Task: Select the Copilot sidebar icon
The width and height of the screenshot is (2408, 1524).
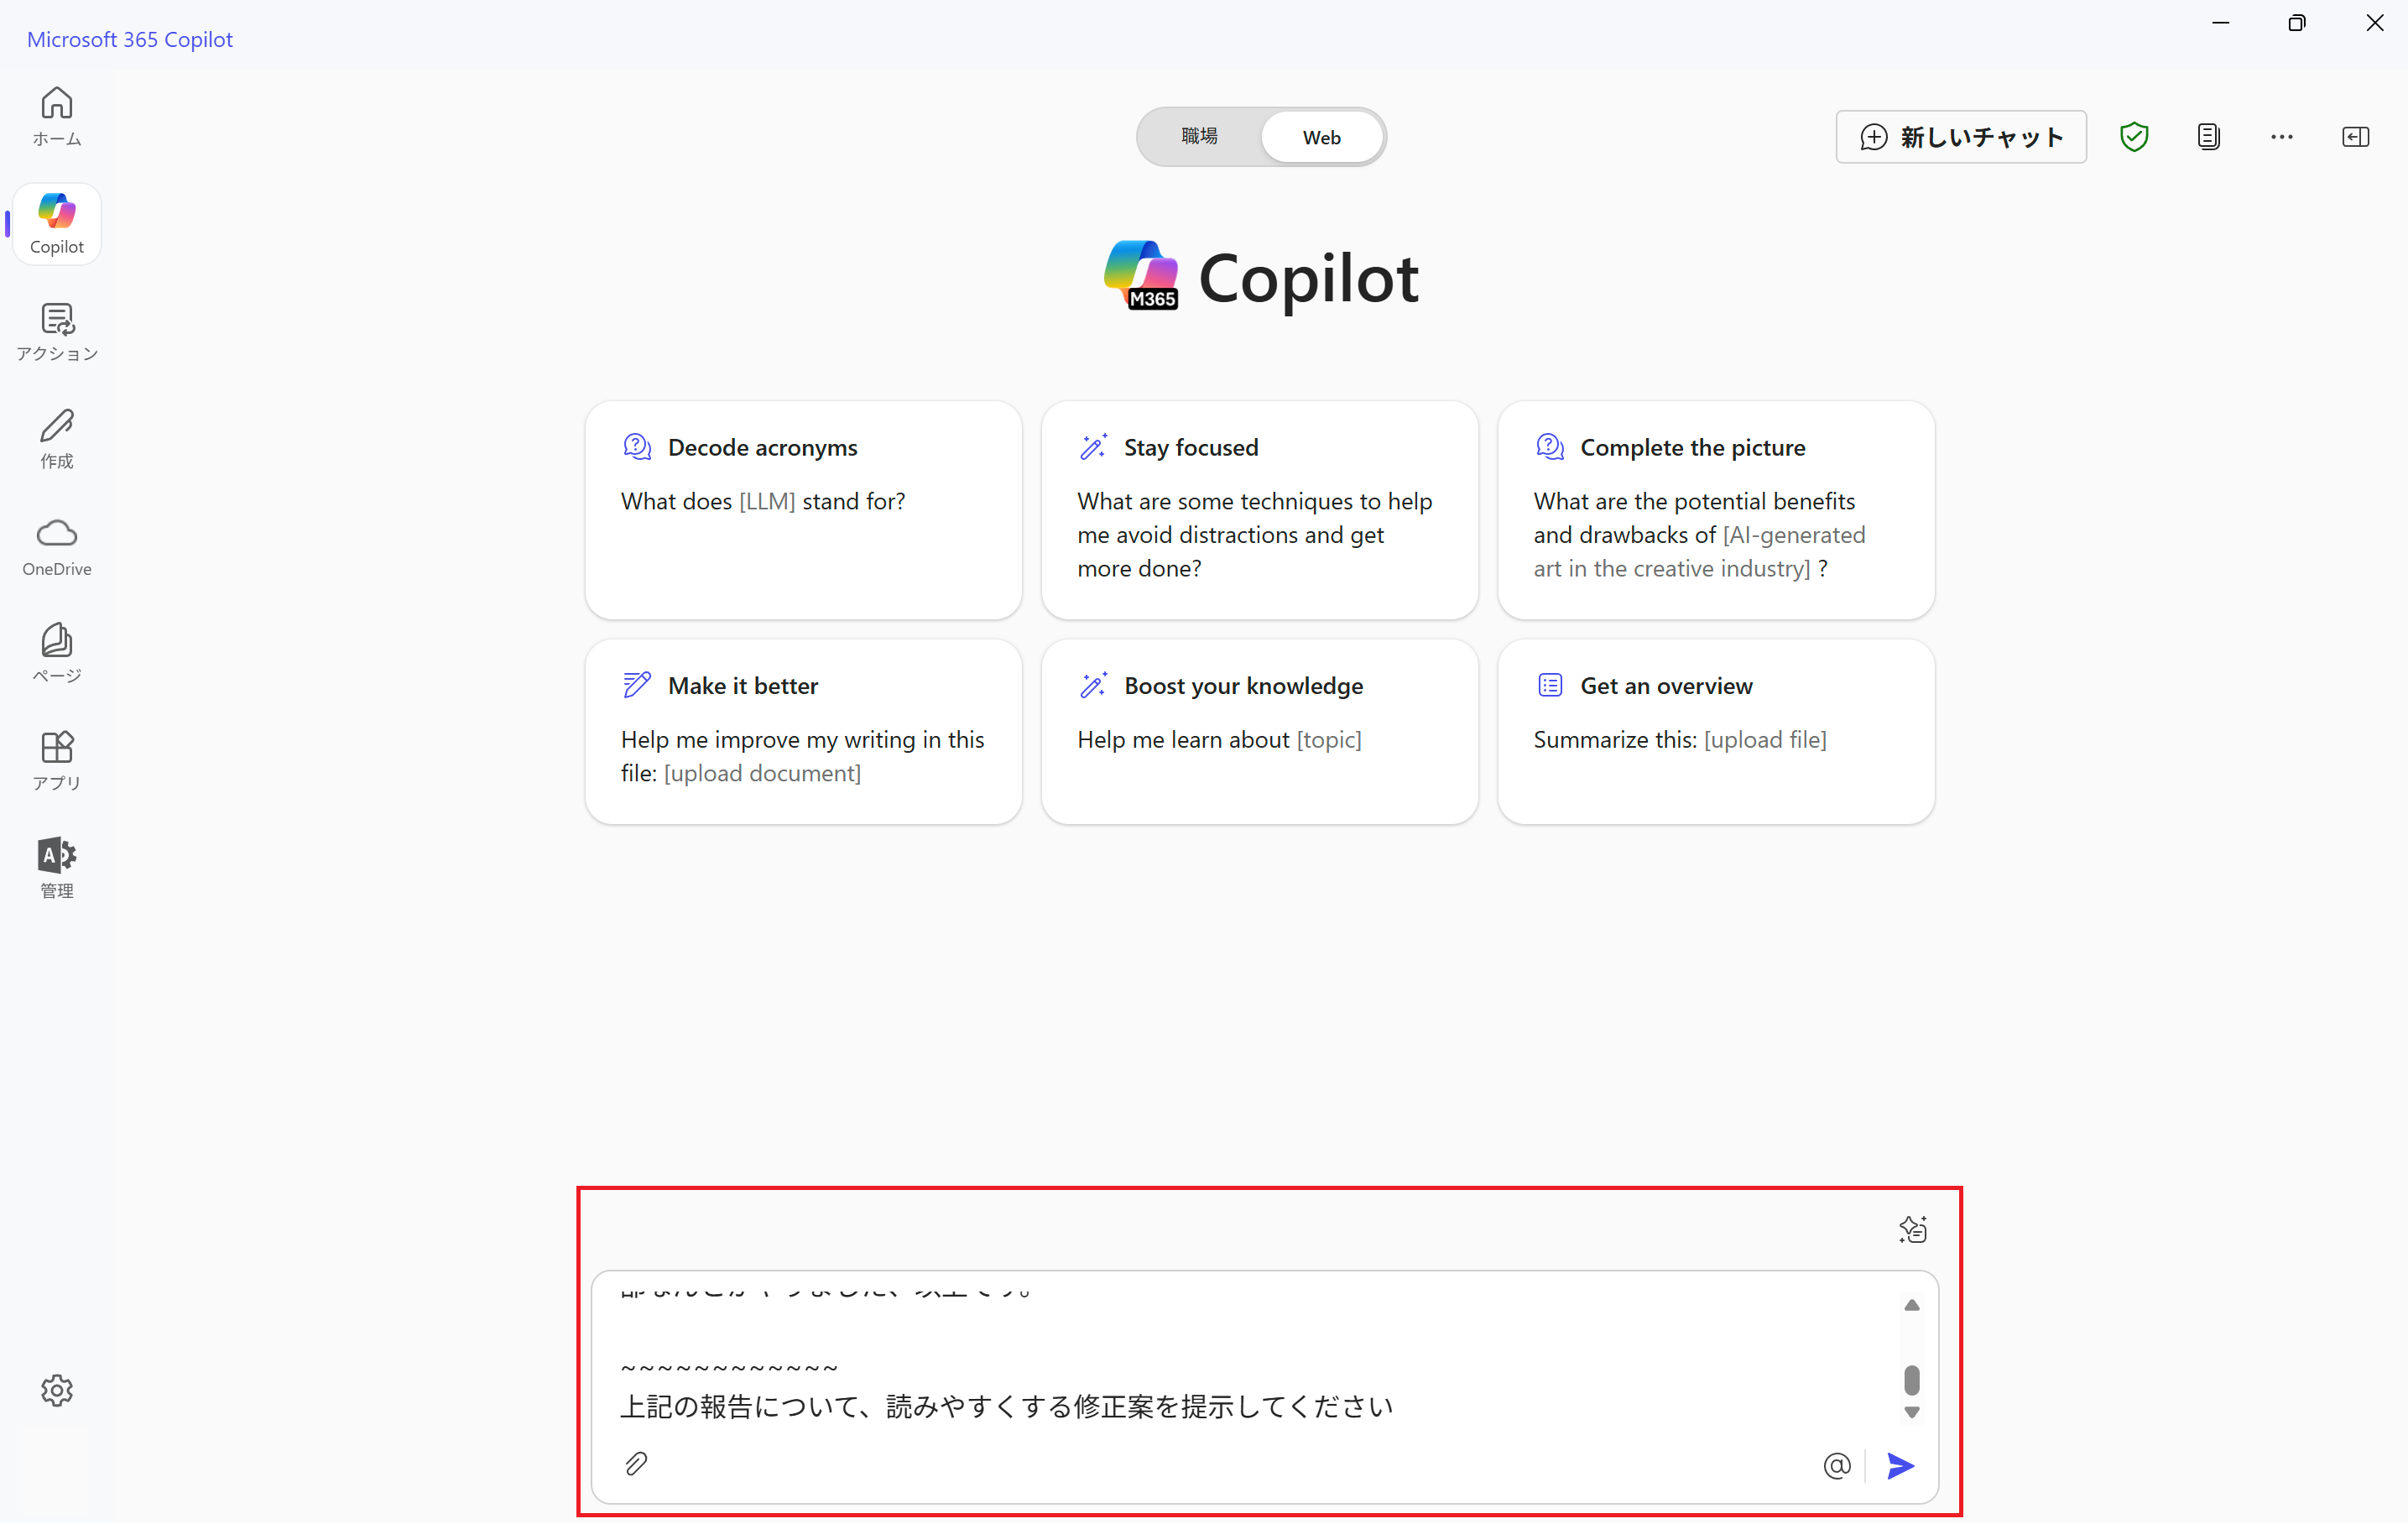Action: 57,224
